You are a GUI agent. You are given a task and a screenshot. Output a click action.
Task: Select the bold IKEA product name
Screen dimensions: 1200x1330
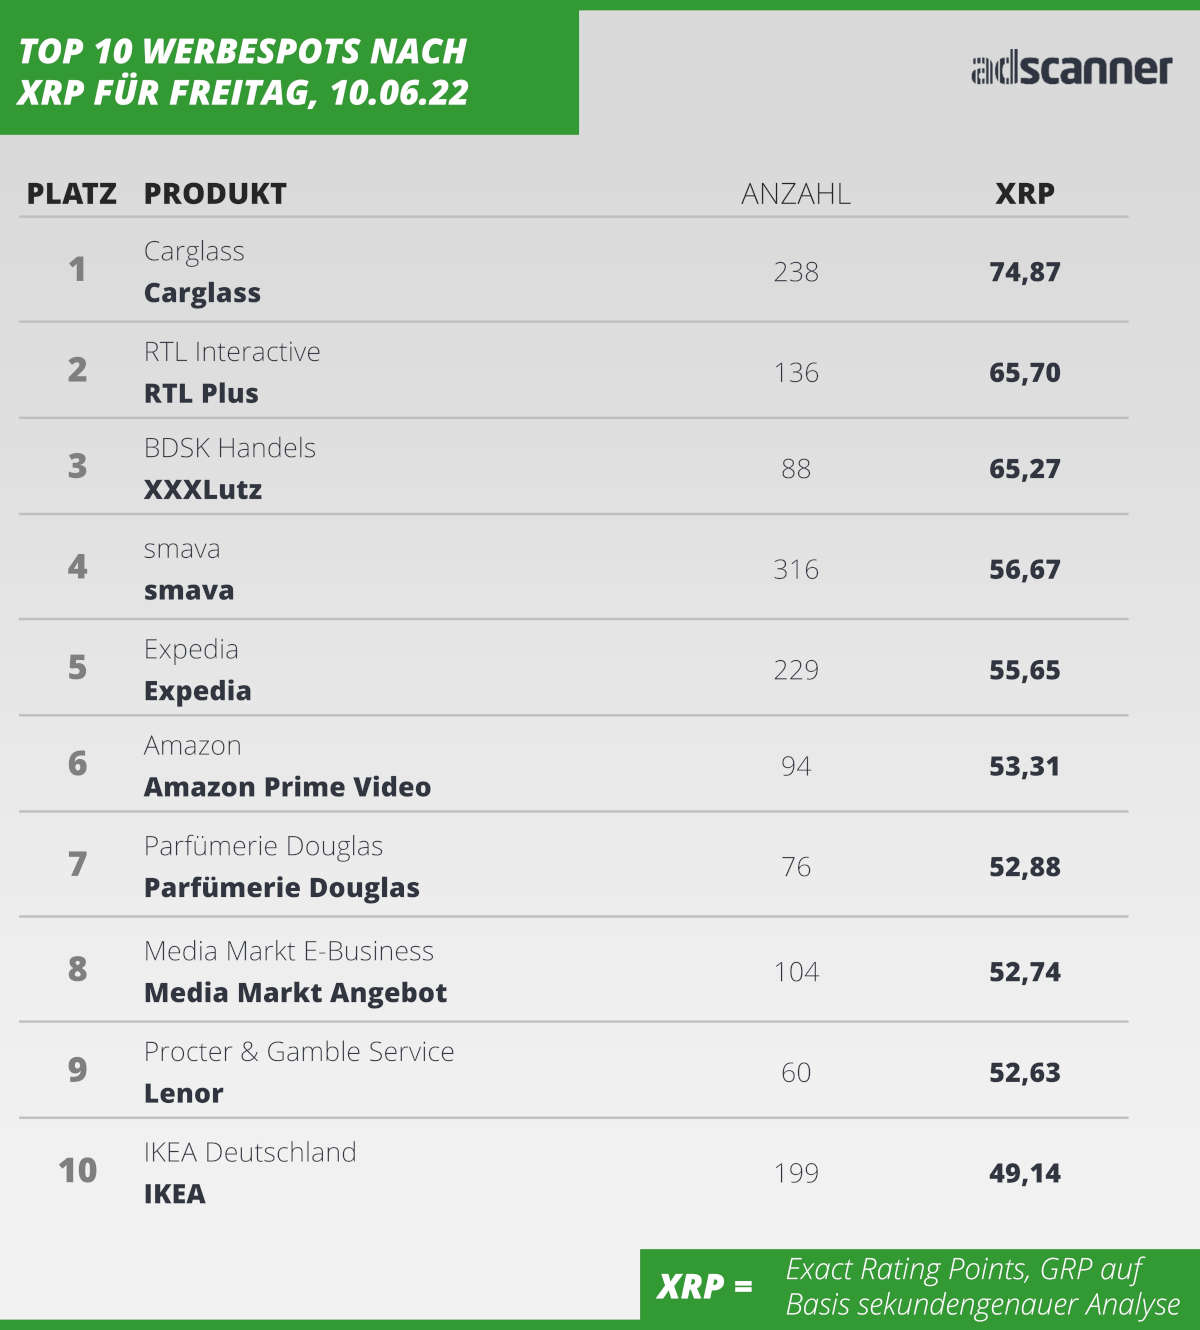pyautogui.click(x=175, y=1194)
